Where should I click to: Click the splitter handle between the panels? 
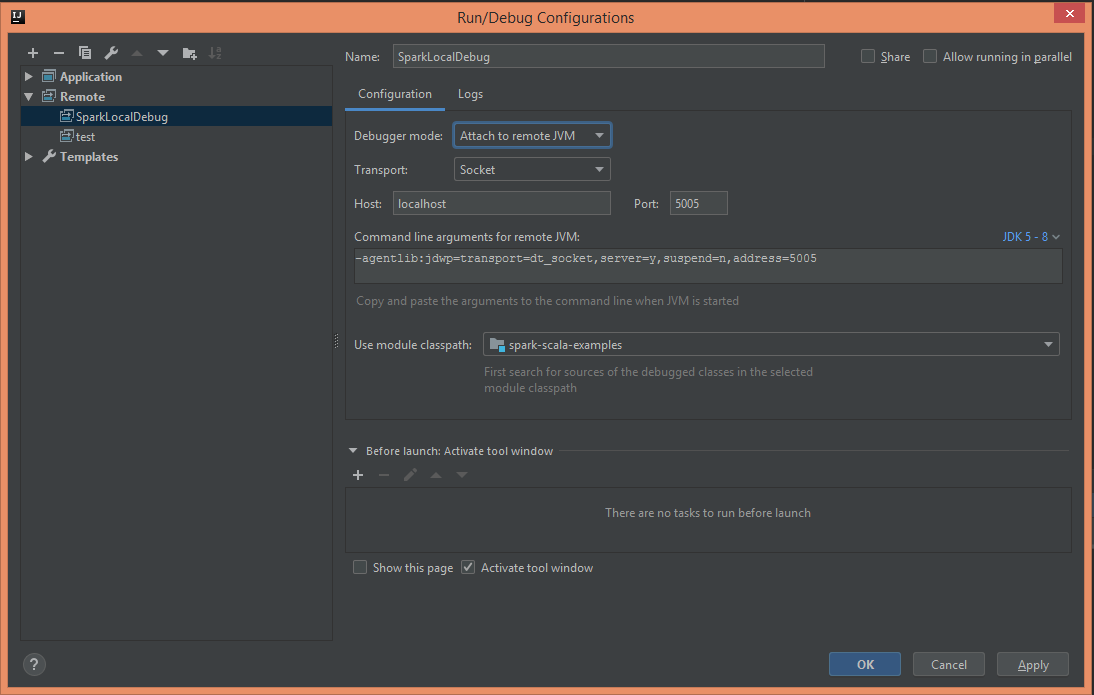click(337, 341)
